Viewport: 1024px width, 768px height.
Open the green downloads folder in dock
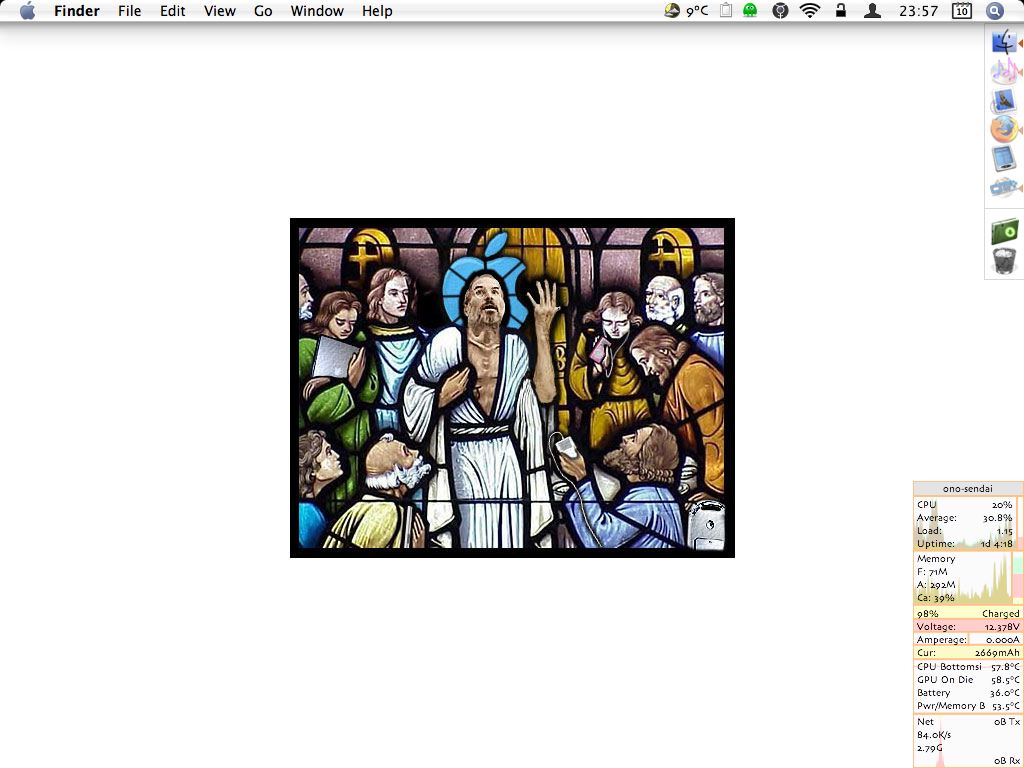point(1004,232)
